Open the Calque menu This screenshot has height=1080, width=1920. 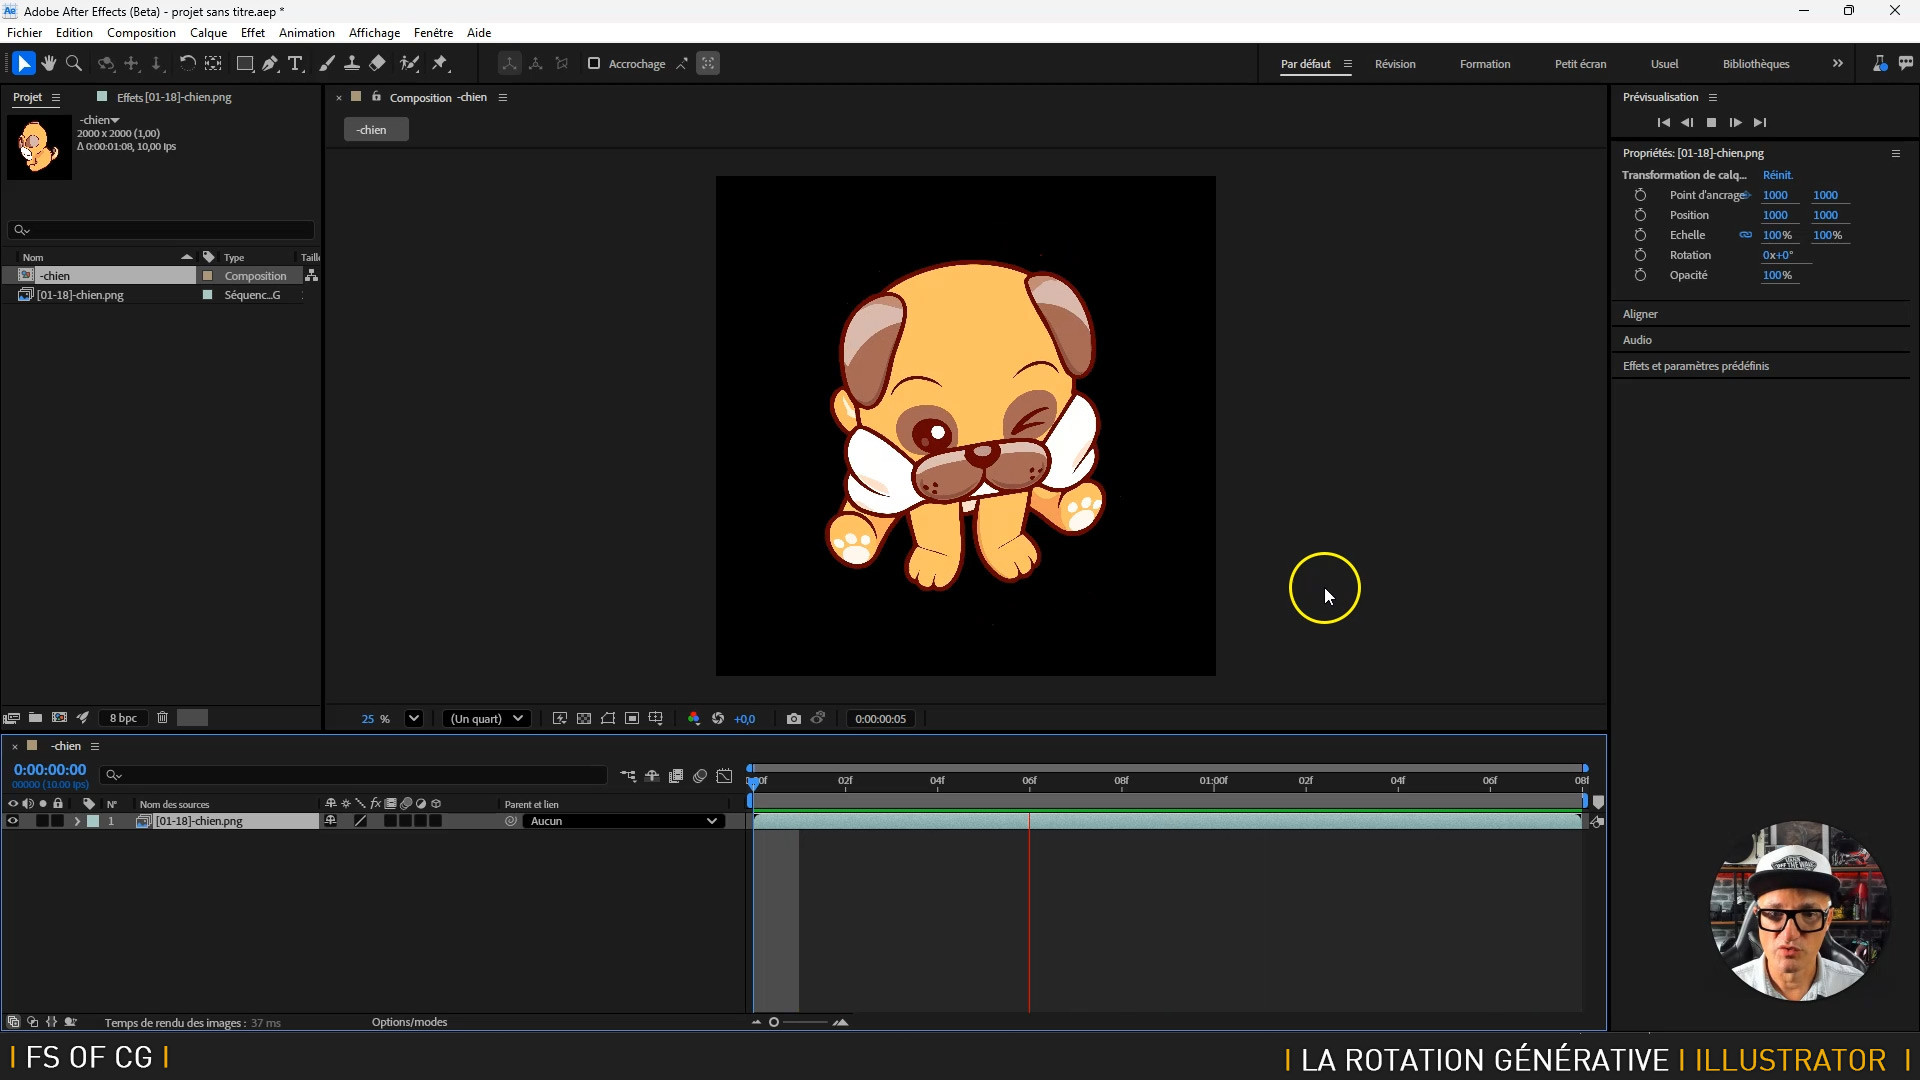click(x=208, y=32)
